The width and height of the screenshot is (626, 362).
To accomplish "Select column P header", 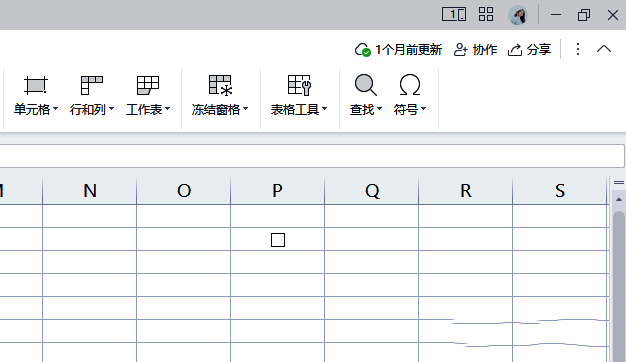I will coord(277,191).
